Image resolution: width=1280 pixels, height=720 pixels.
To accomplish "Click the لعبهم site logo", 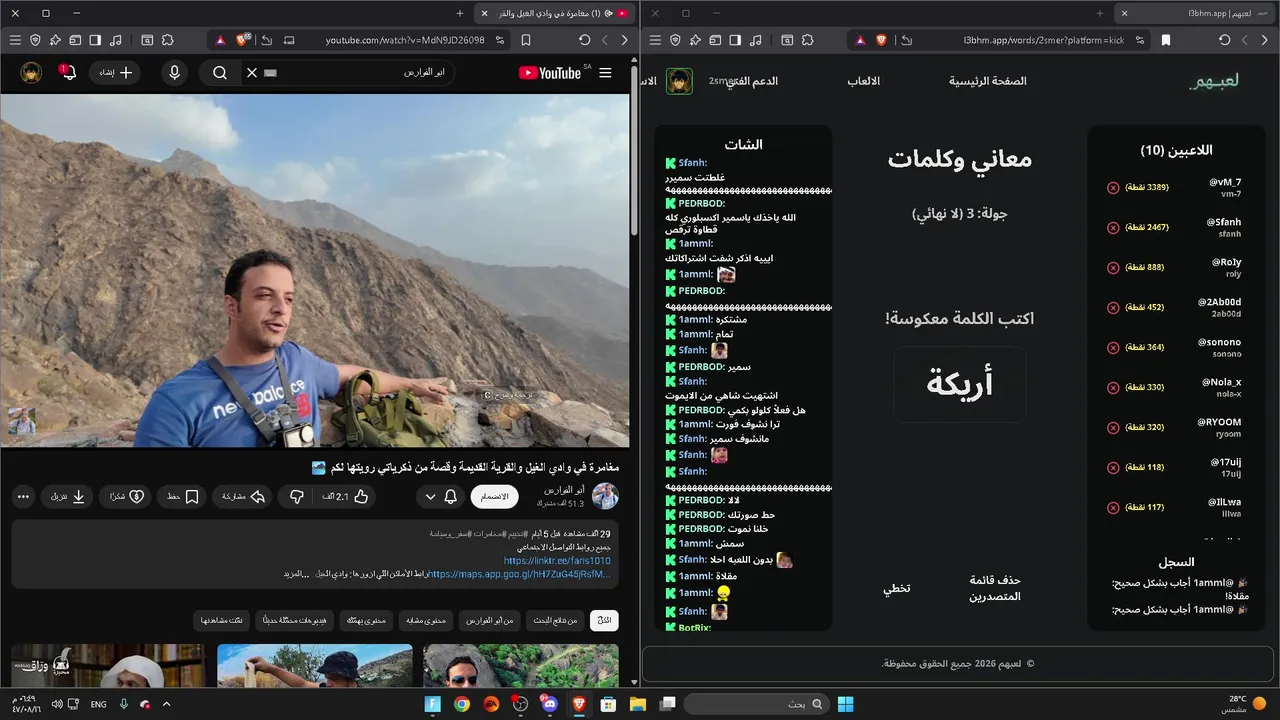I will pyautogui.click(x=1214, y=81).
